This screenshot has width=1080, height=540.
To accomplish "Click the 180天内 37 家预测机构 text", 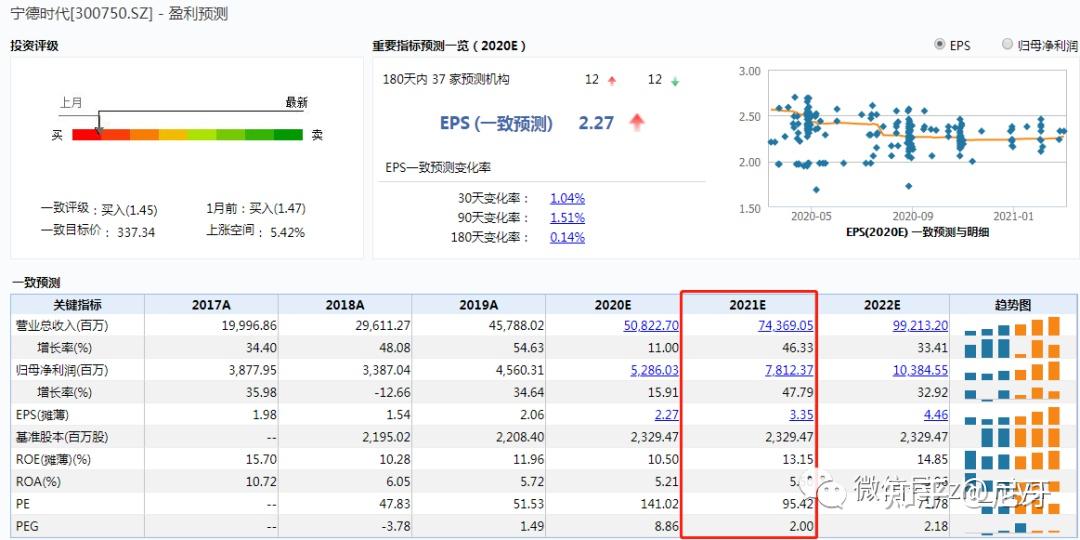I will pos(446,79).
